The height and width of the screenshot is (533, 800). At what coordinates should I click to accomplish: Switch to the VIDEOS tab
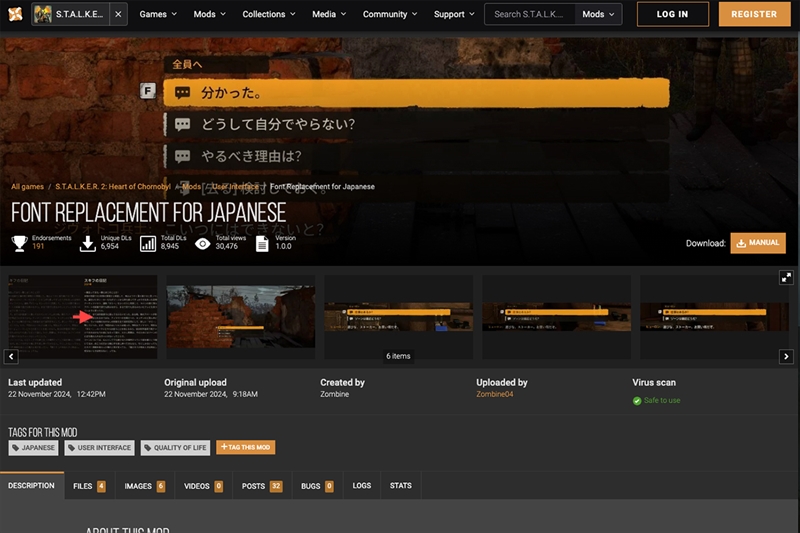pyautogui.click(x=204, y=486)
